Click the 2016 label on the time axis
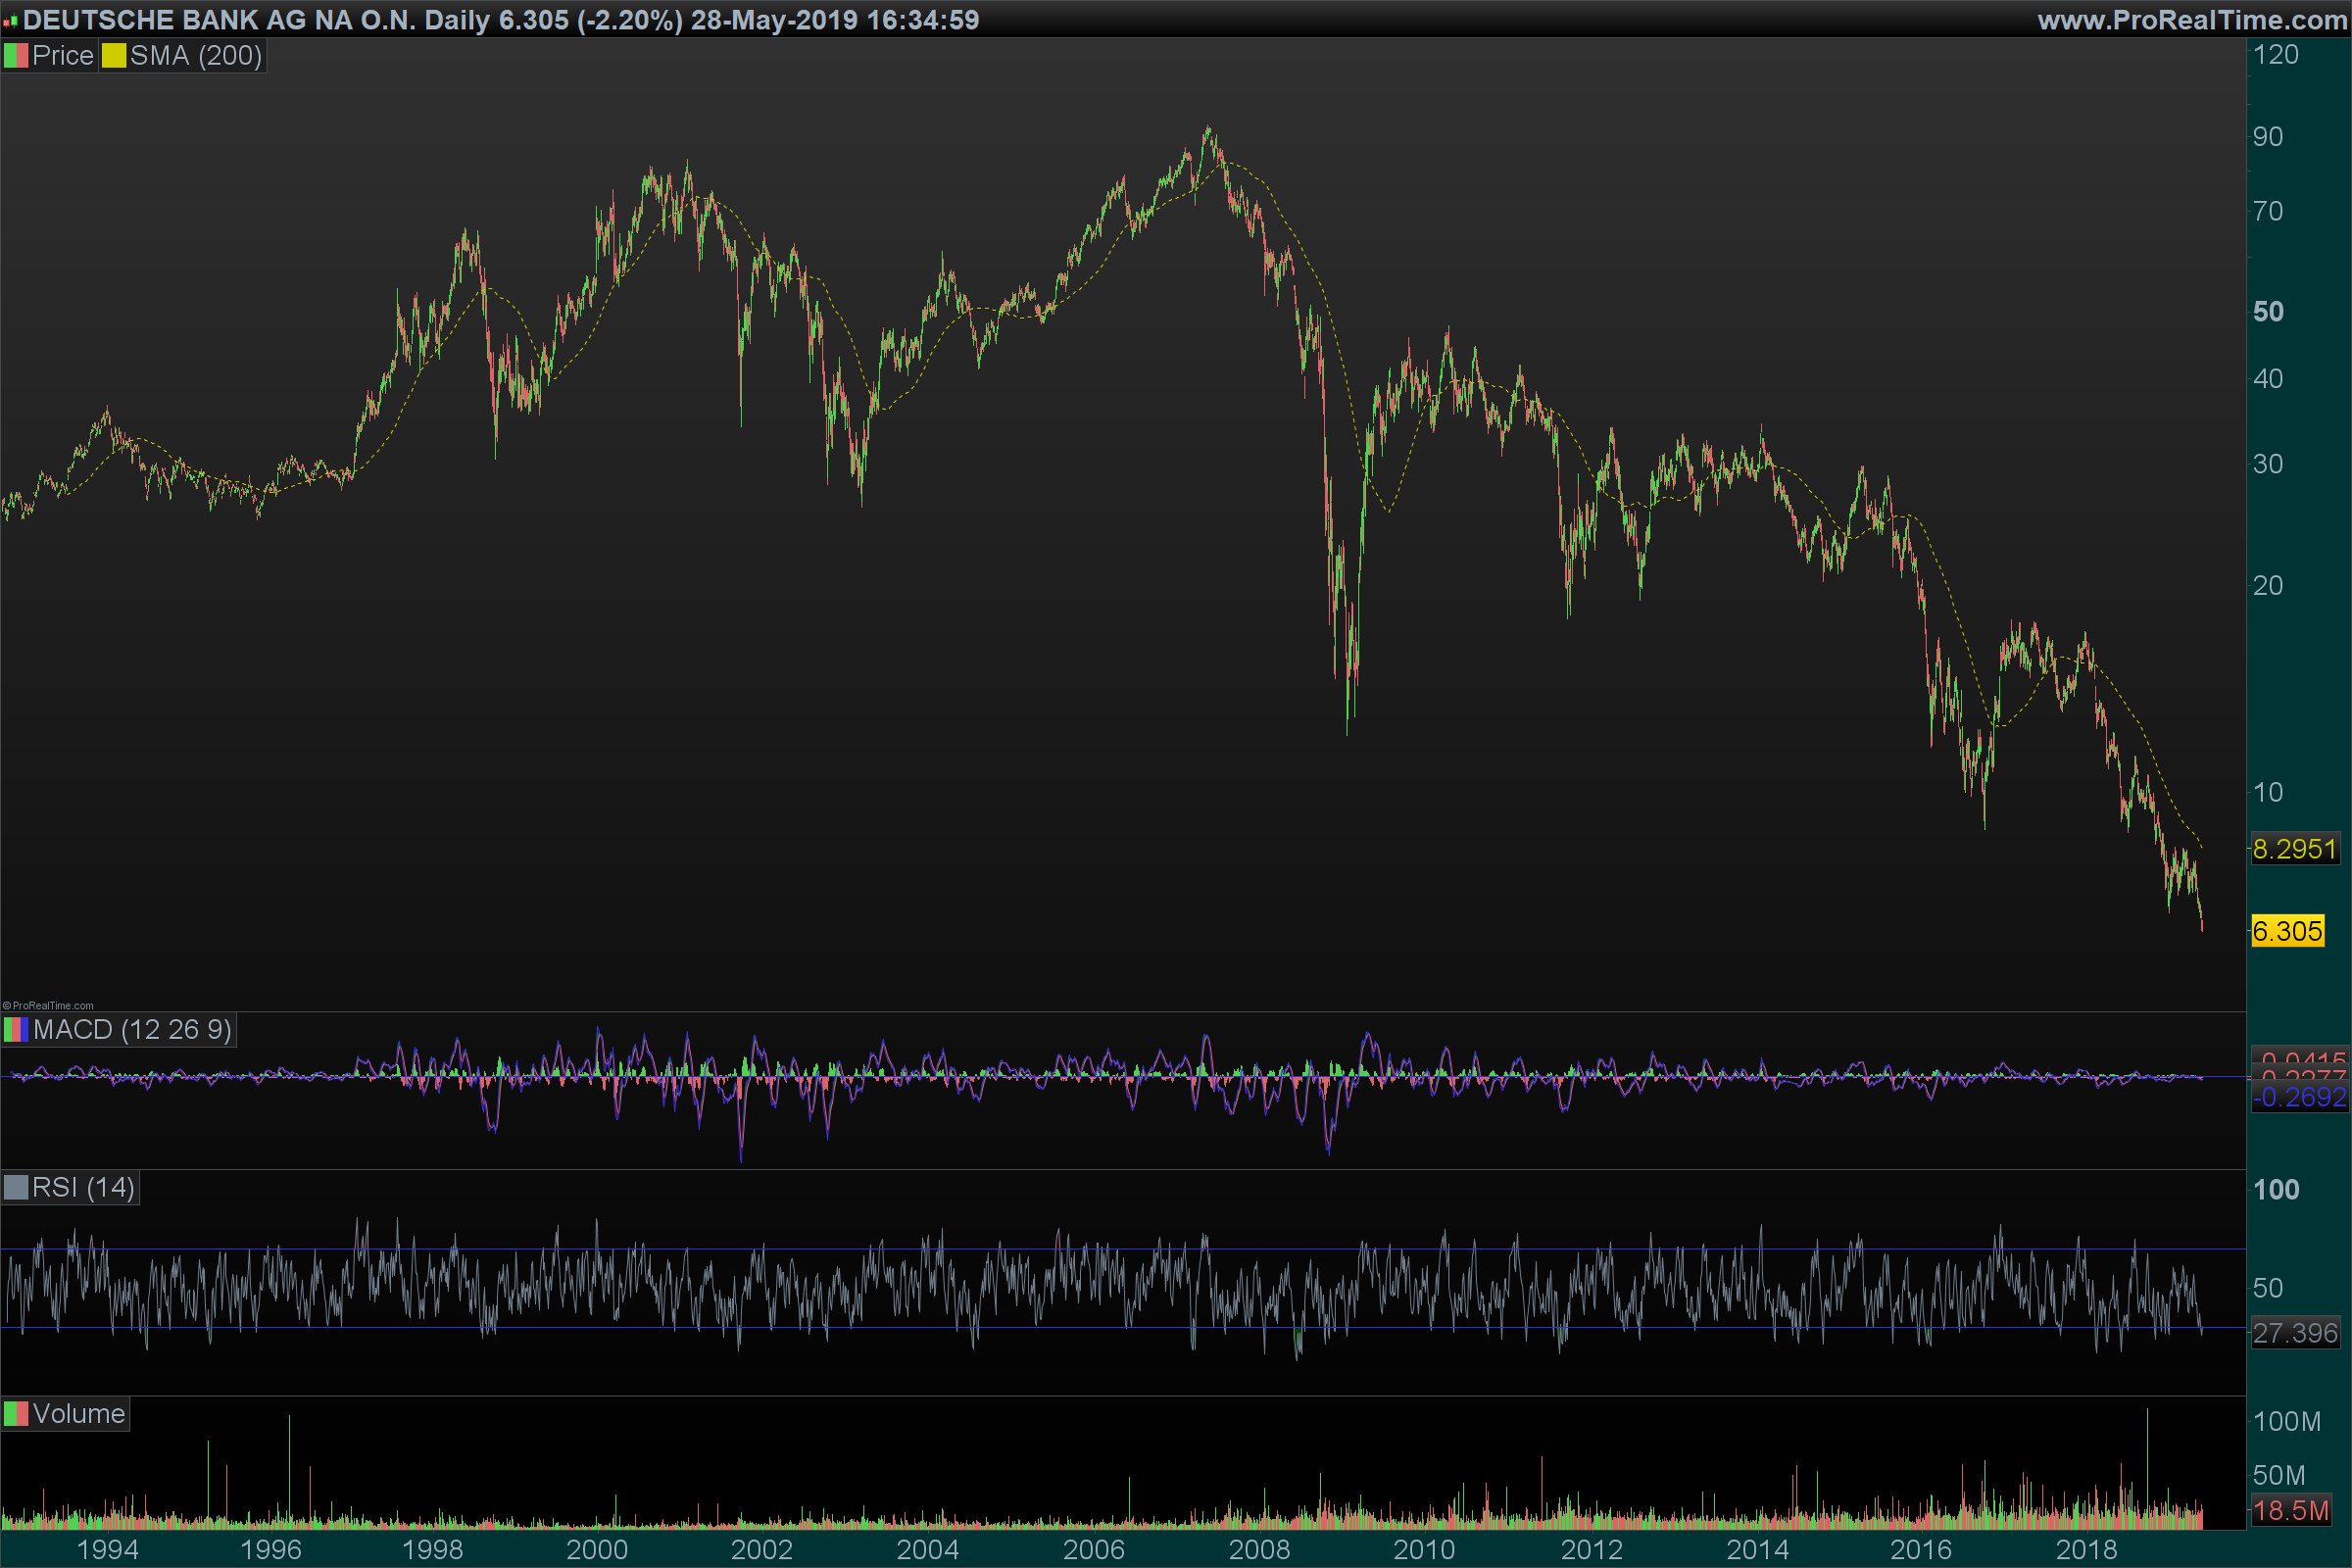Screen dimensions: 2352x1568 tap(1920, 1550)
